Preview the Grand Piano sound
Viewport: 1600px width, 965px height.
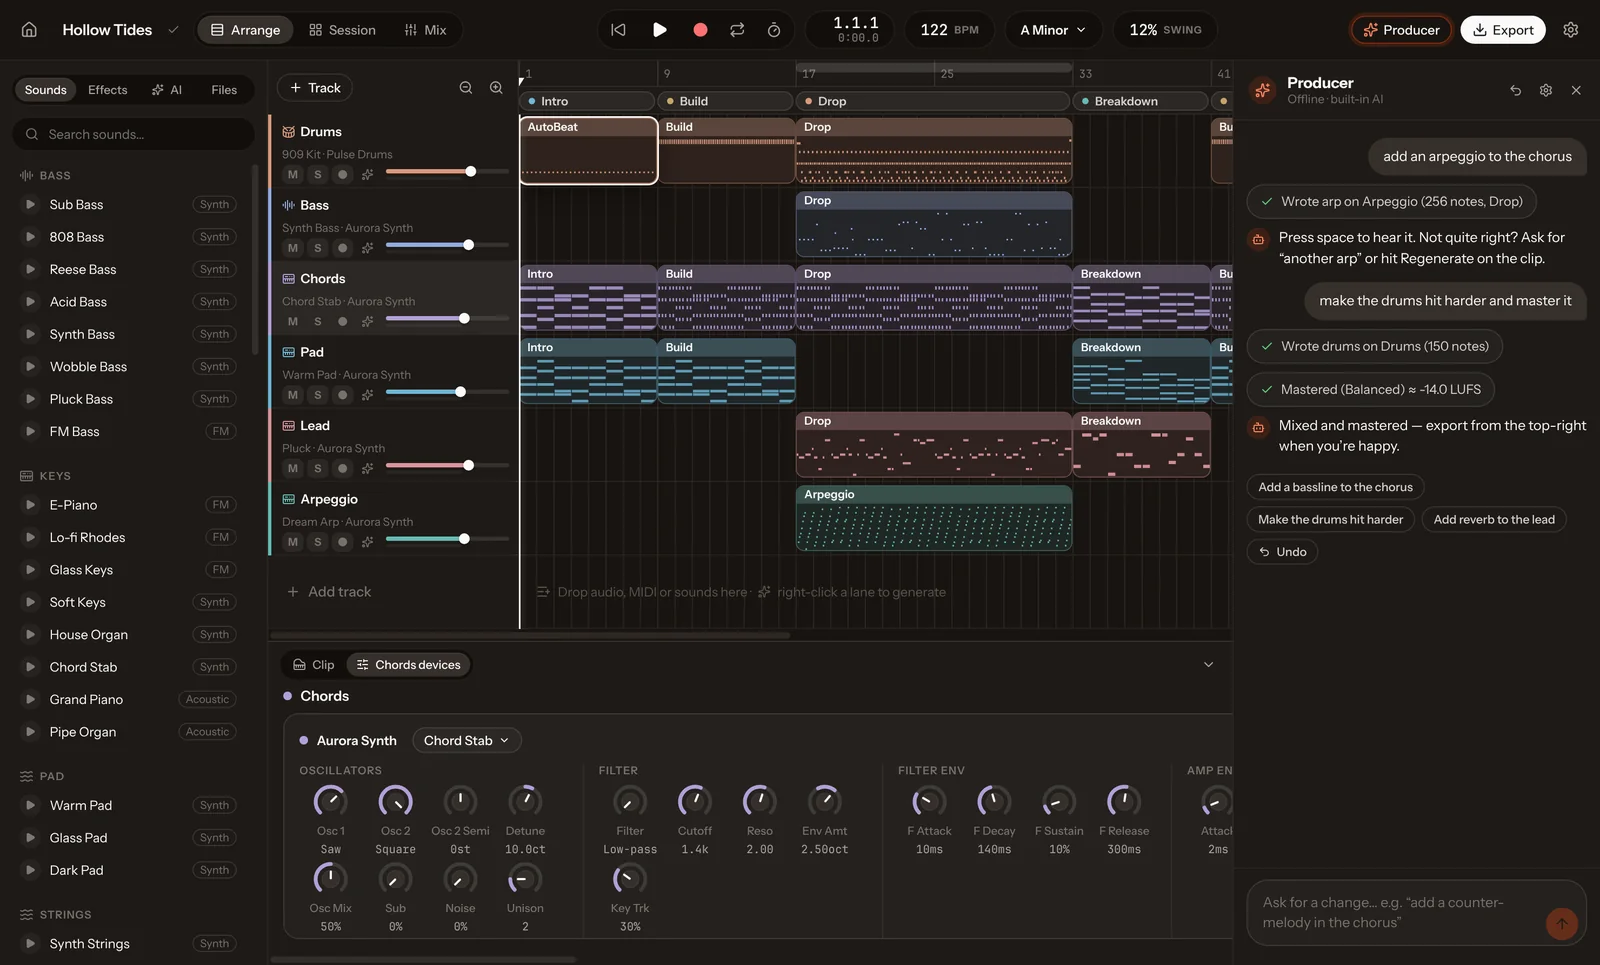(30, 700)
